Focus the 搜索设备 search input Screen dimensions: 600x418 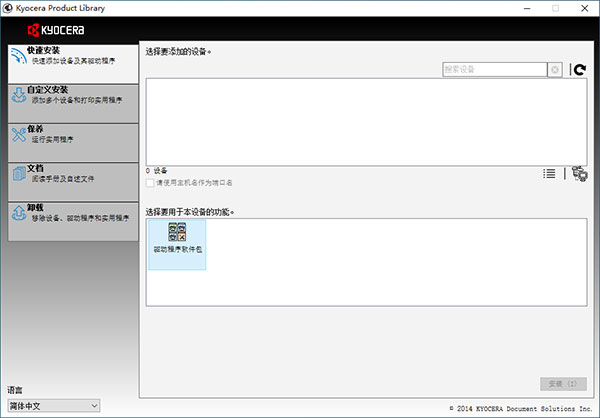(494, 70)
